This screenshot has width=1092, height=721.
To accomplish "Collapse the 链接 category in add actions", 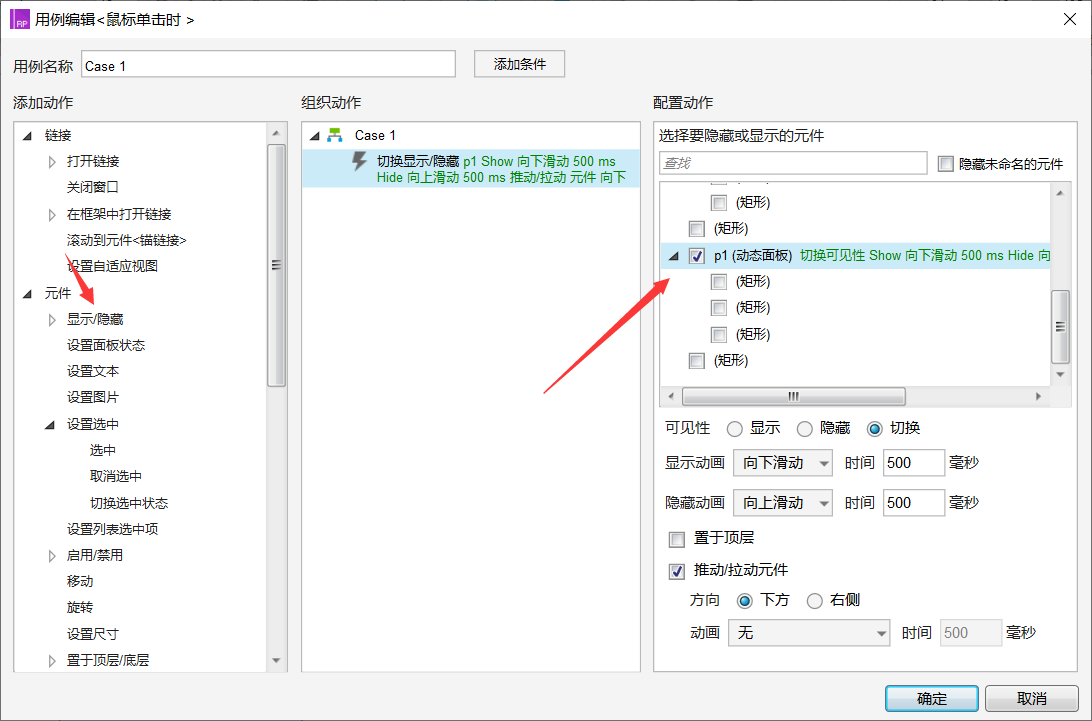I will pos(27,136).
